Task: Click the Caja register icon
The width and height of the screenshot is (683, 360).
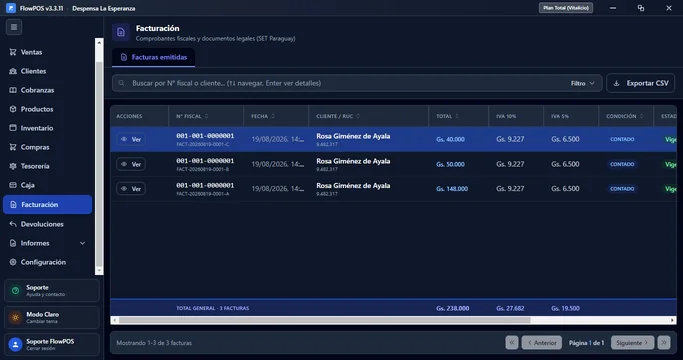Action: click(x=13, y=185)
